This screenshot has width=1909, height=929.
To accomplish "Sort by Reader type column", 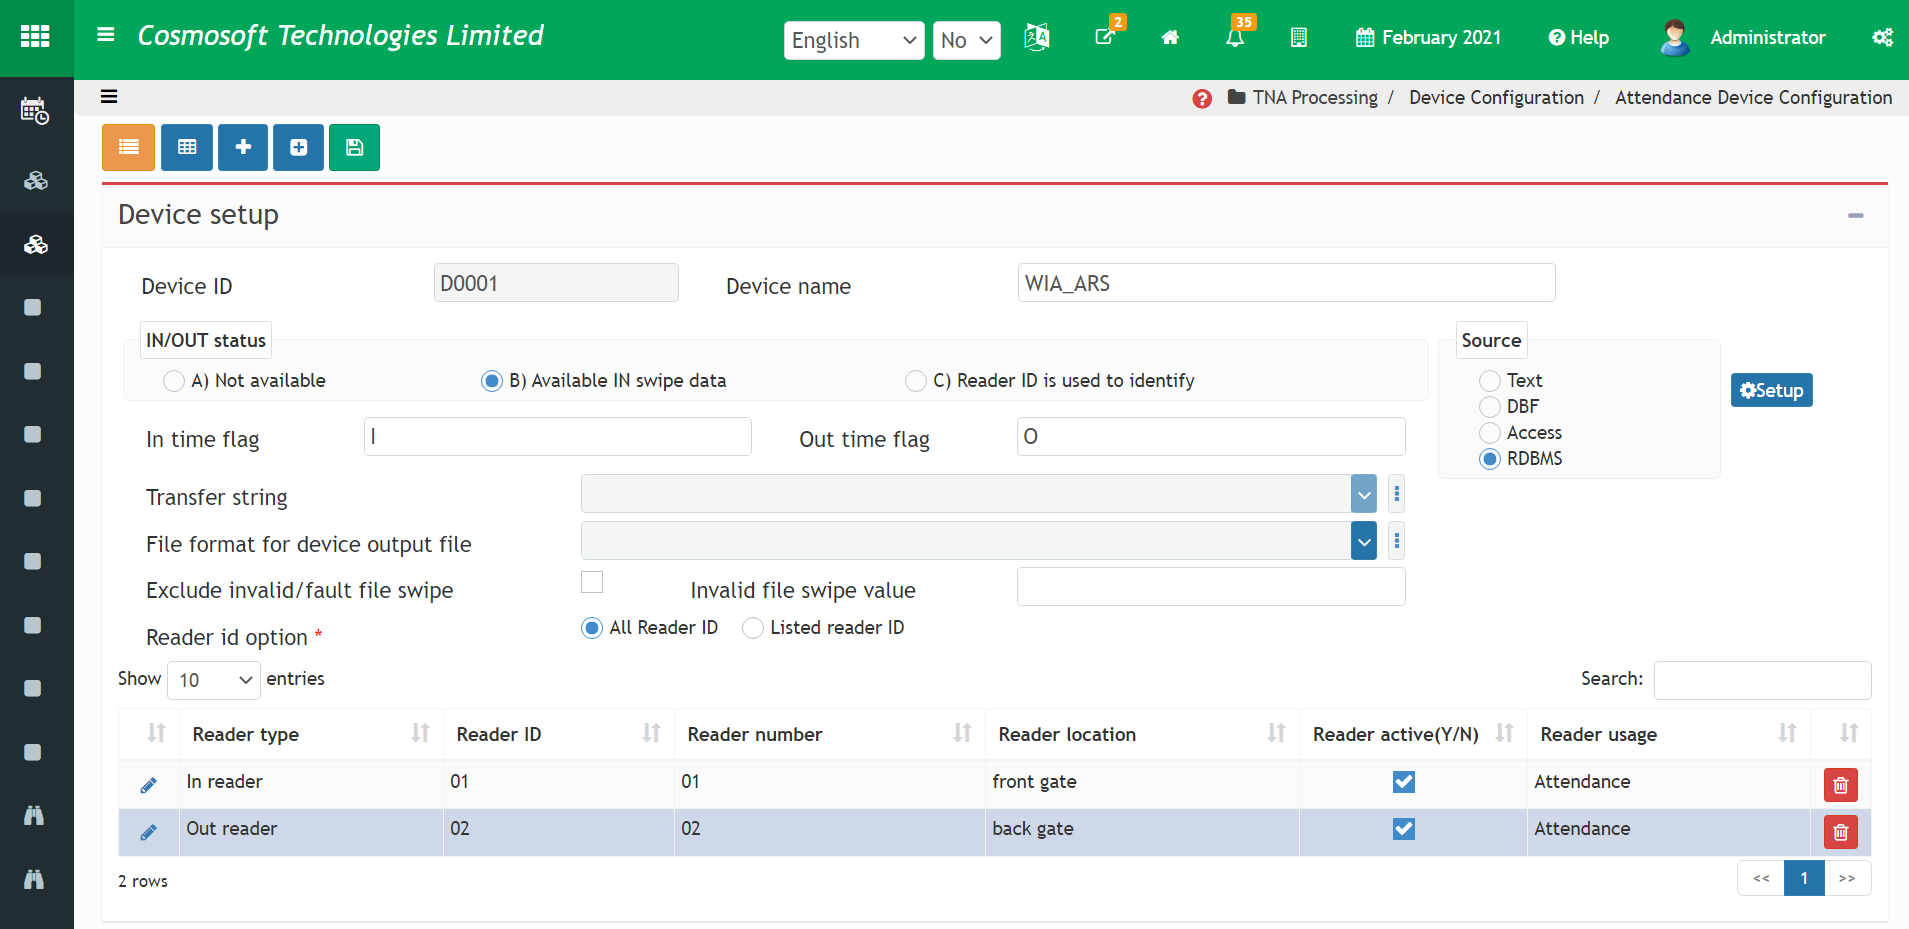I will (x=311, y=735).
